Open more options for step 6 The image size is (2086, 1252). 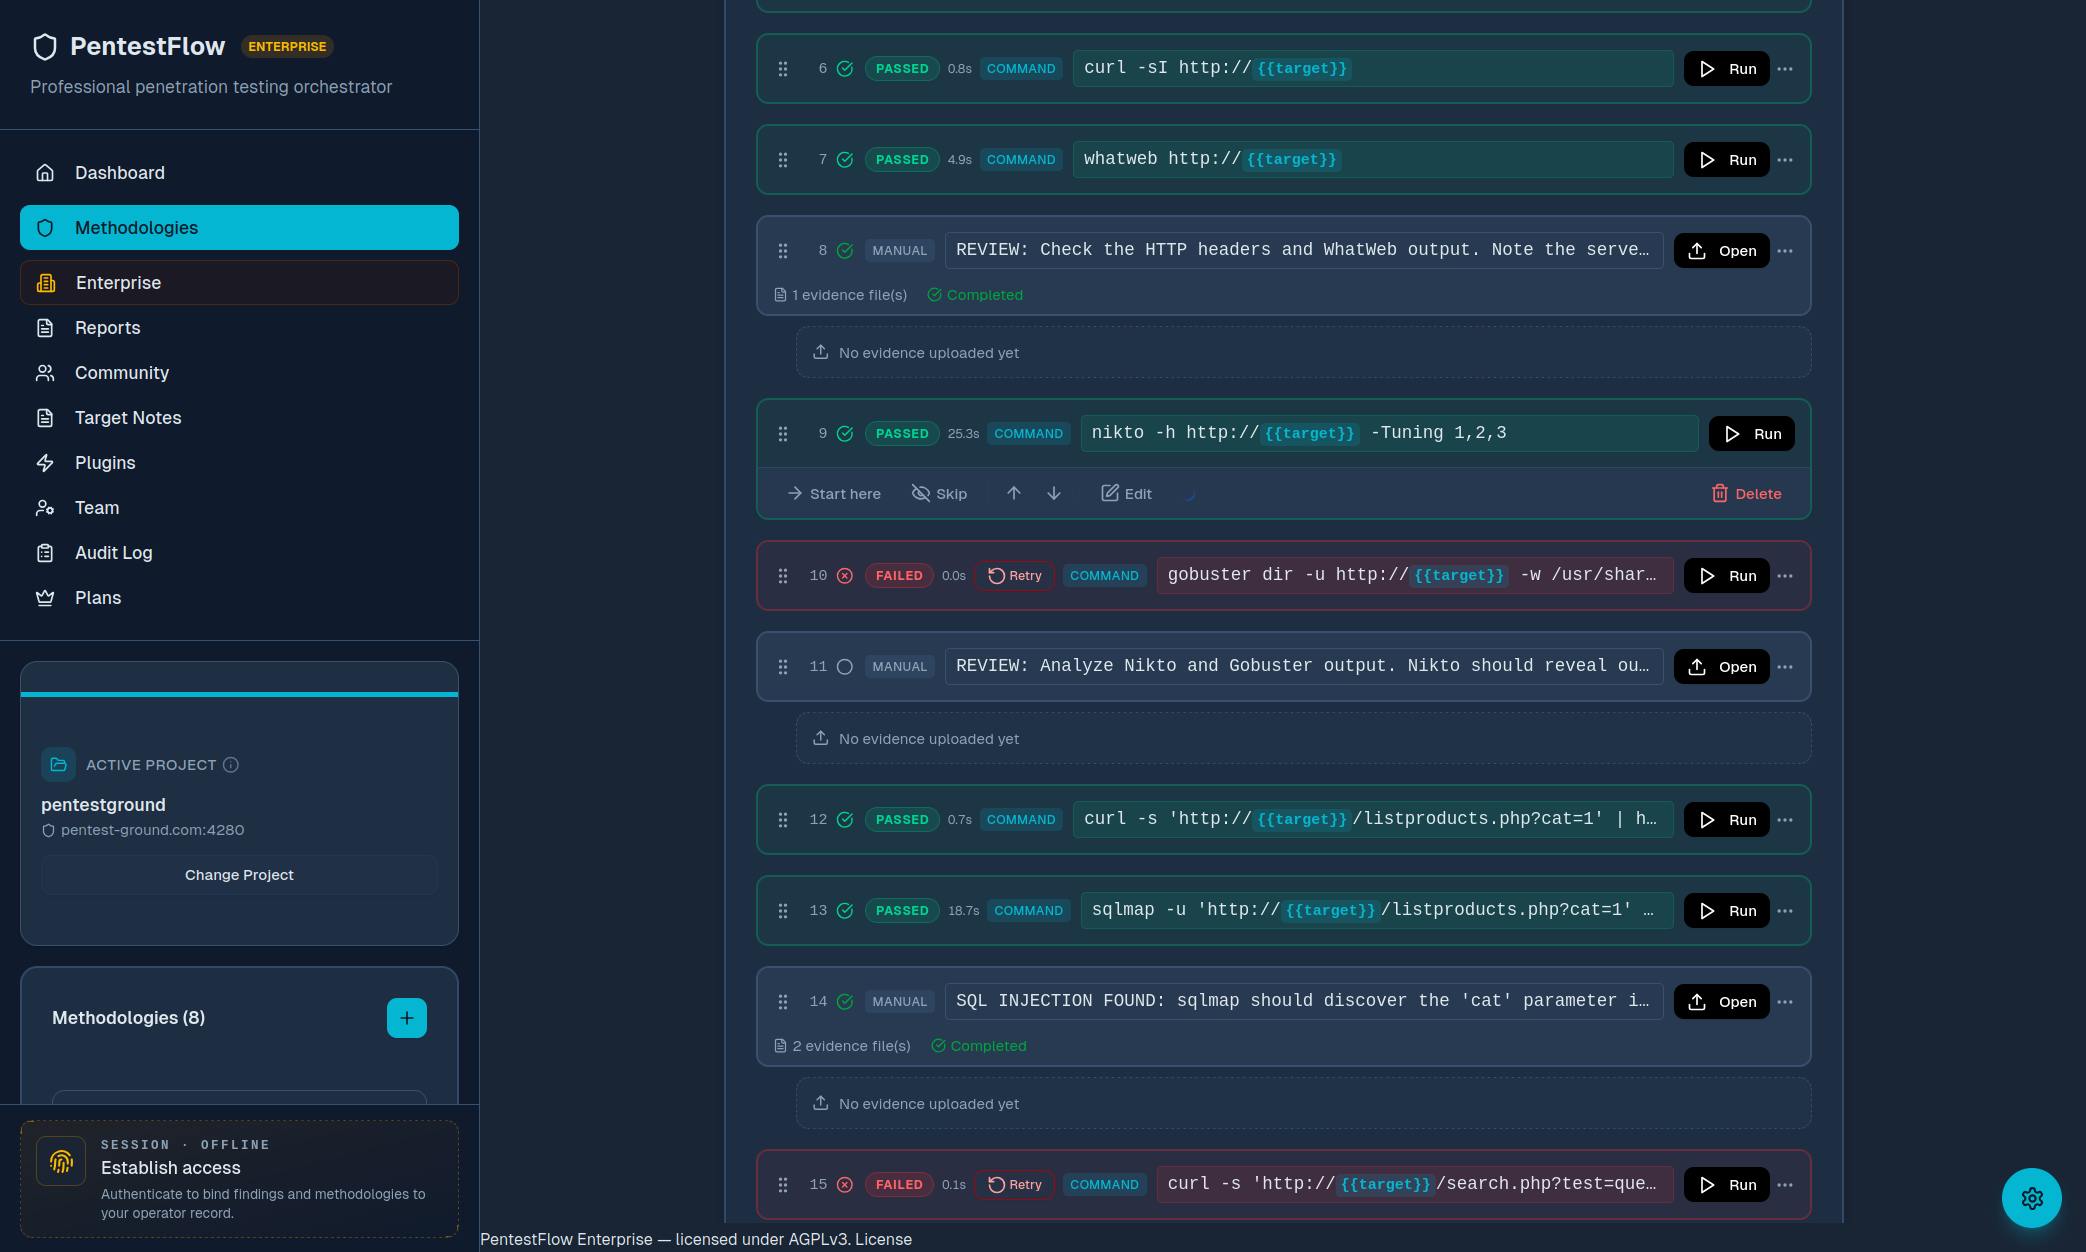point(1785,69)
